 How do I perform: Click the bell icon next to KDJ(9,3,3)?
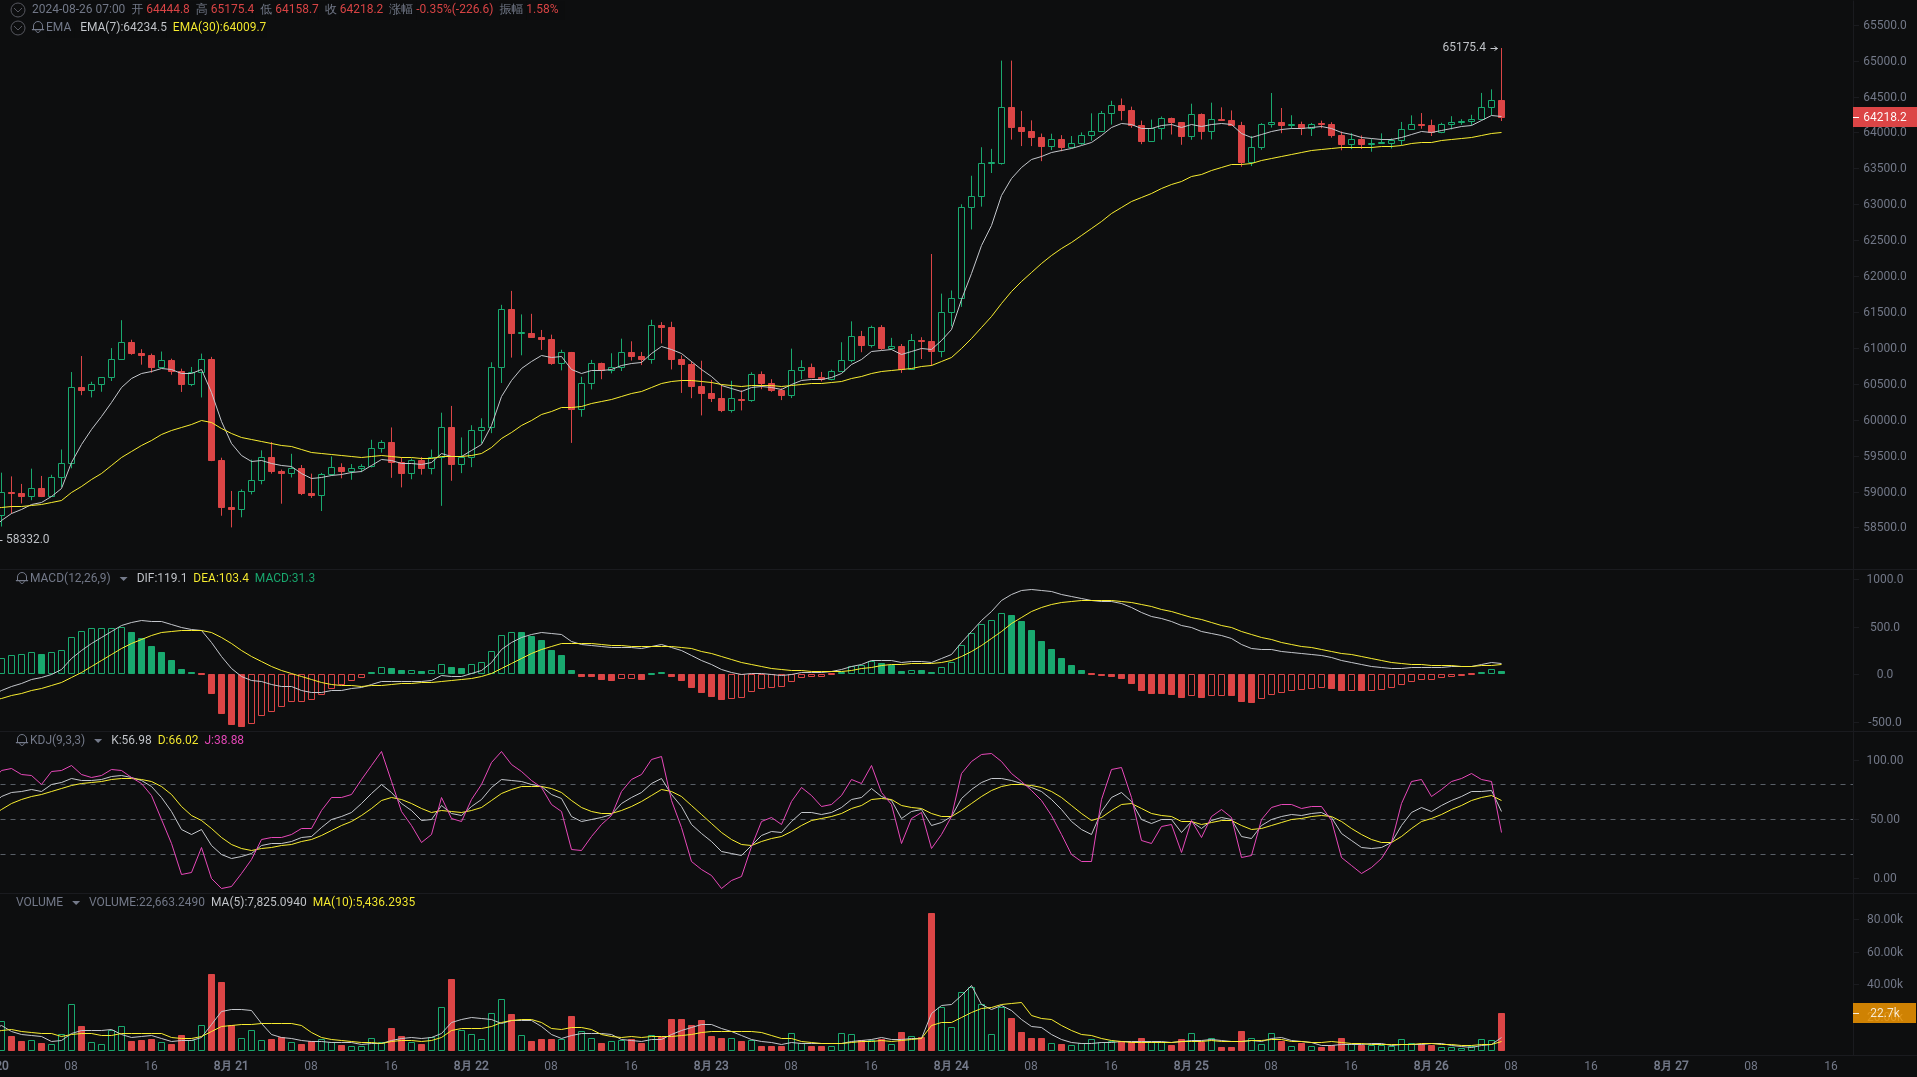pyautogui.click(x=21, y=740)
